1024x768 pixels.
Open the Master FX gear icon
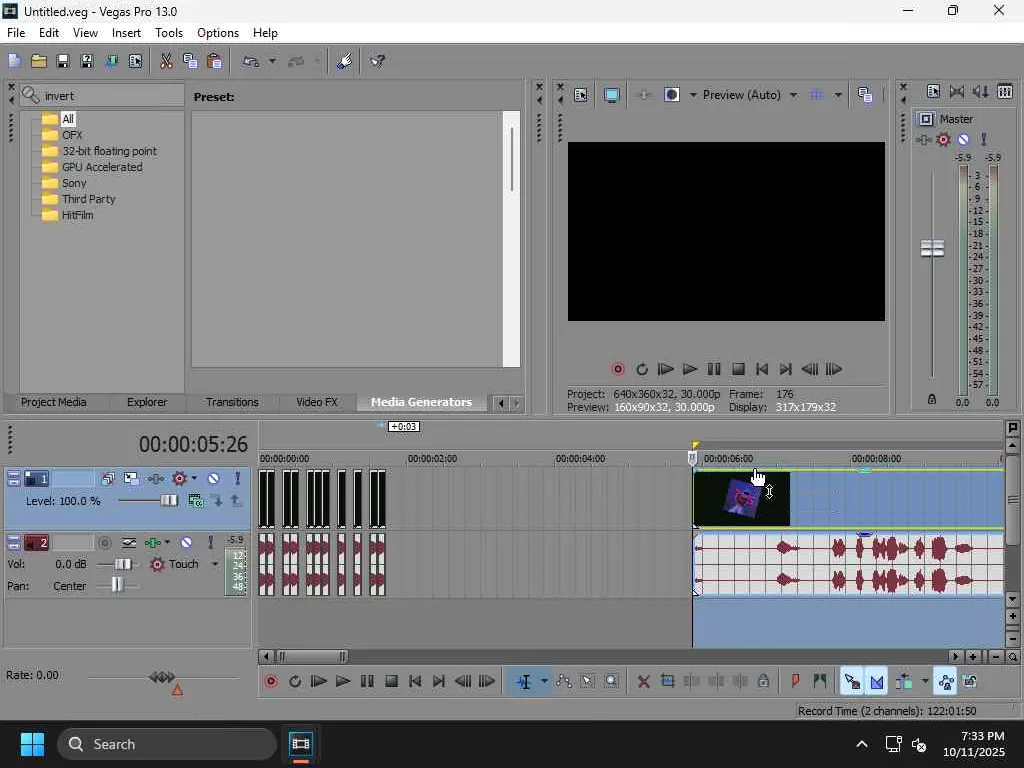(x=943, y=139)
